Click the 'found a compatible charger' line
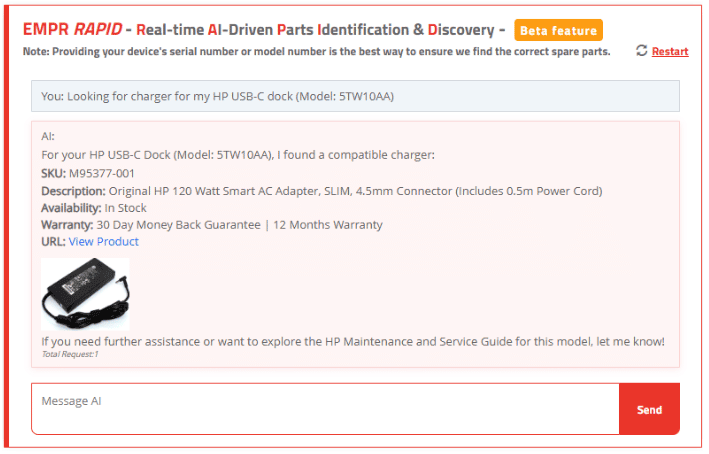This screenshot has height=454, width=709. pyautogui.click(x=238, y=155)
